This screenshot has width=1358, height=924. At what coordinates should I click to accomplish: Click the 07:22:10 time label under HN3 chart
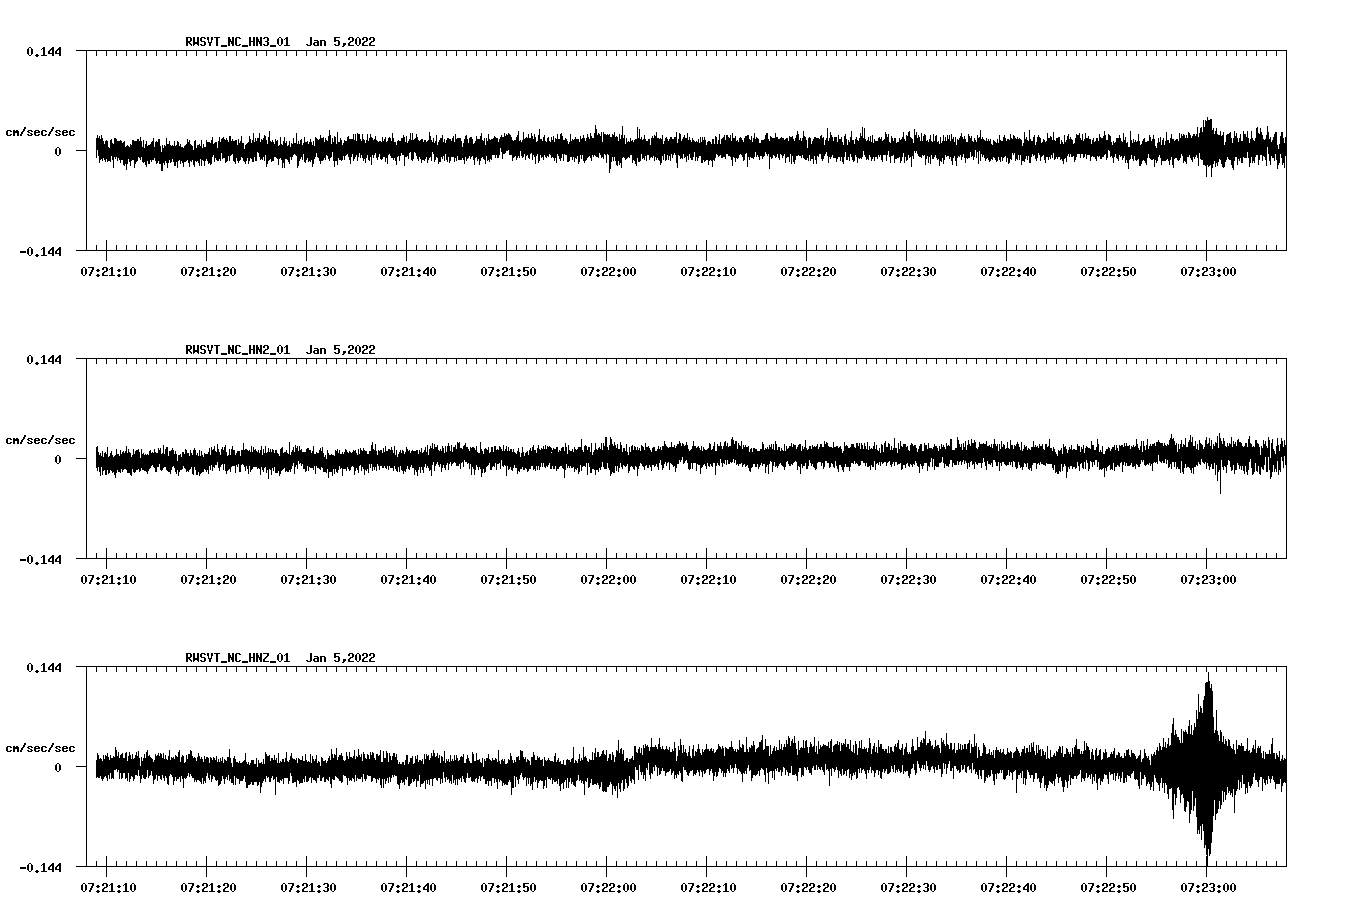(708, 271)
